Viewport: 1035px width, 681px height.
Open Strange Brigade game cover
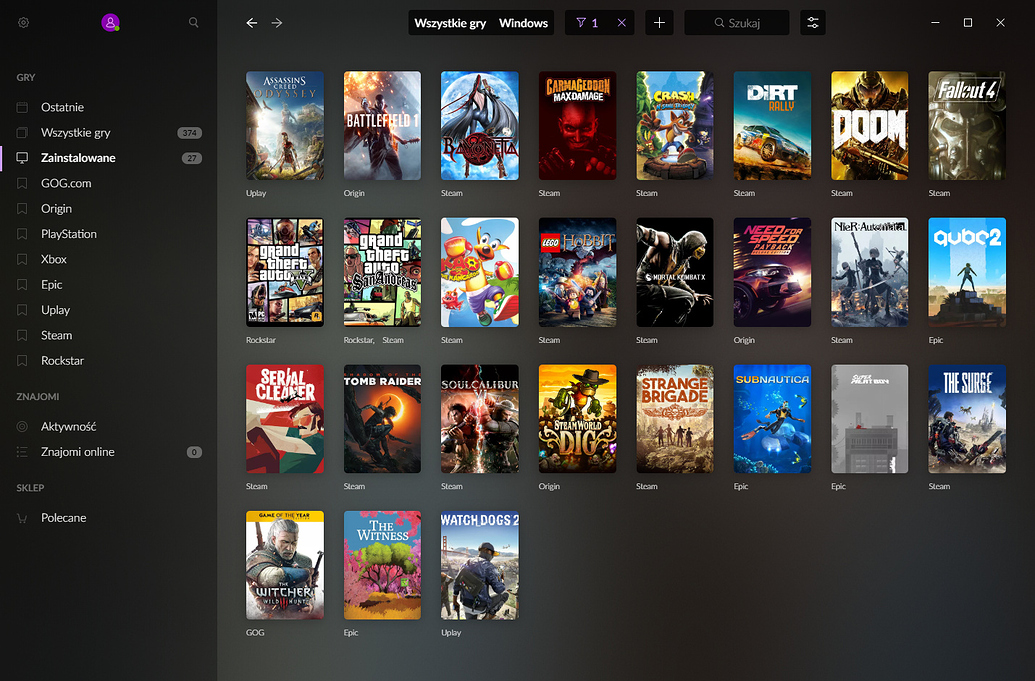[x=675, y=419]
